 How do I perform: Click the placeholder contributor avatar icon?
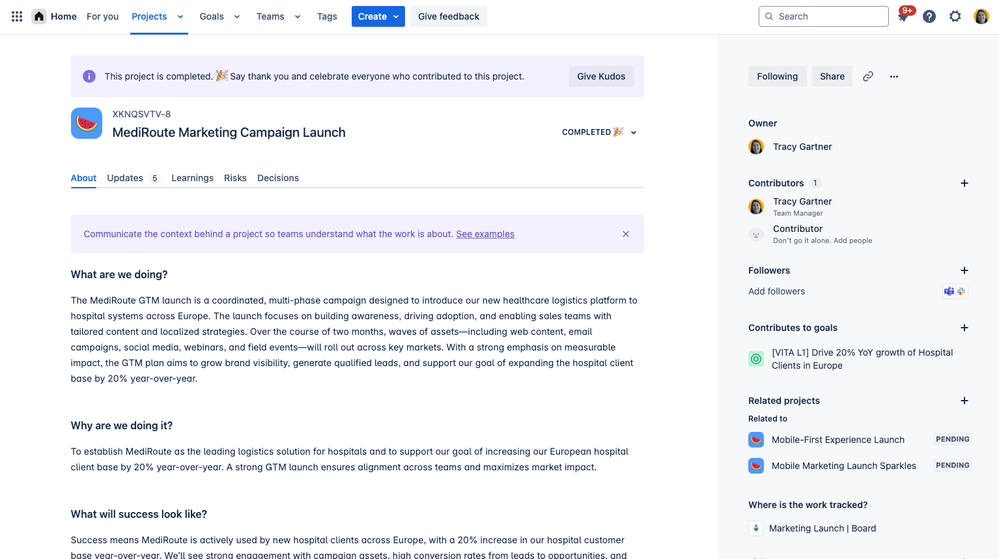756,235
